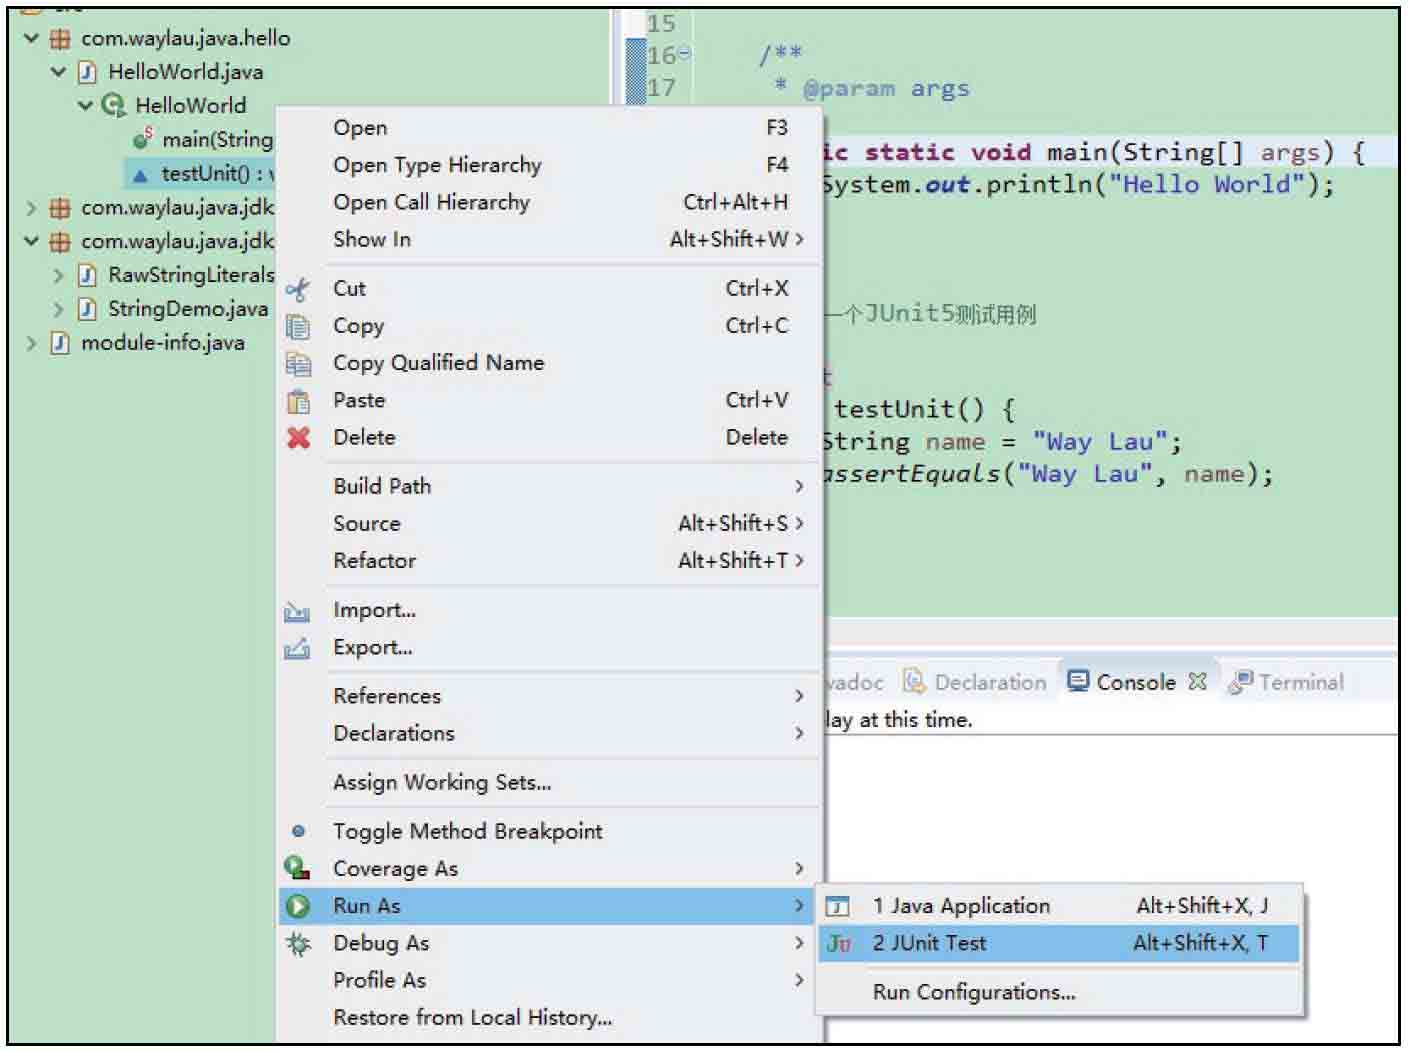
Task: Expand the RawStringLiterals file node
Action: click(x=58, y=275)
